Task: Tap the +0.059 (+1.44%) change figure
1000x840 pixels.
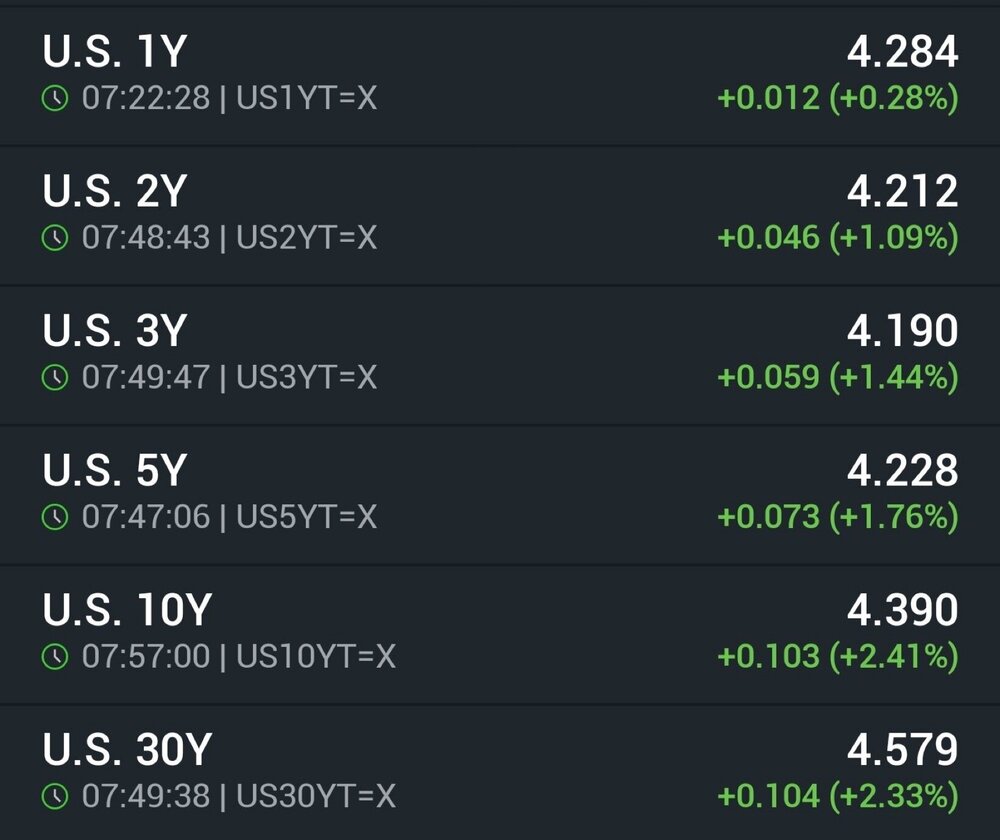Action: [x=837, y=377]
